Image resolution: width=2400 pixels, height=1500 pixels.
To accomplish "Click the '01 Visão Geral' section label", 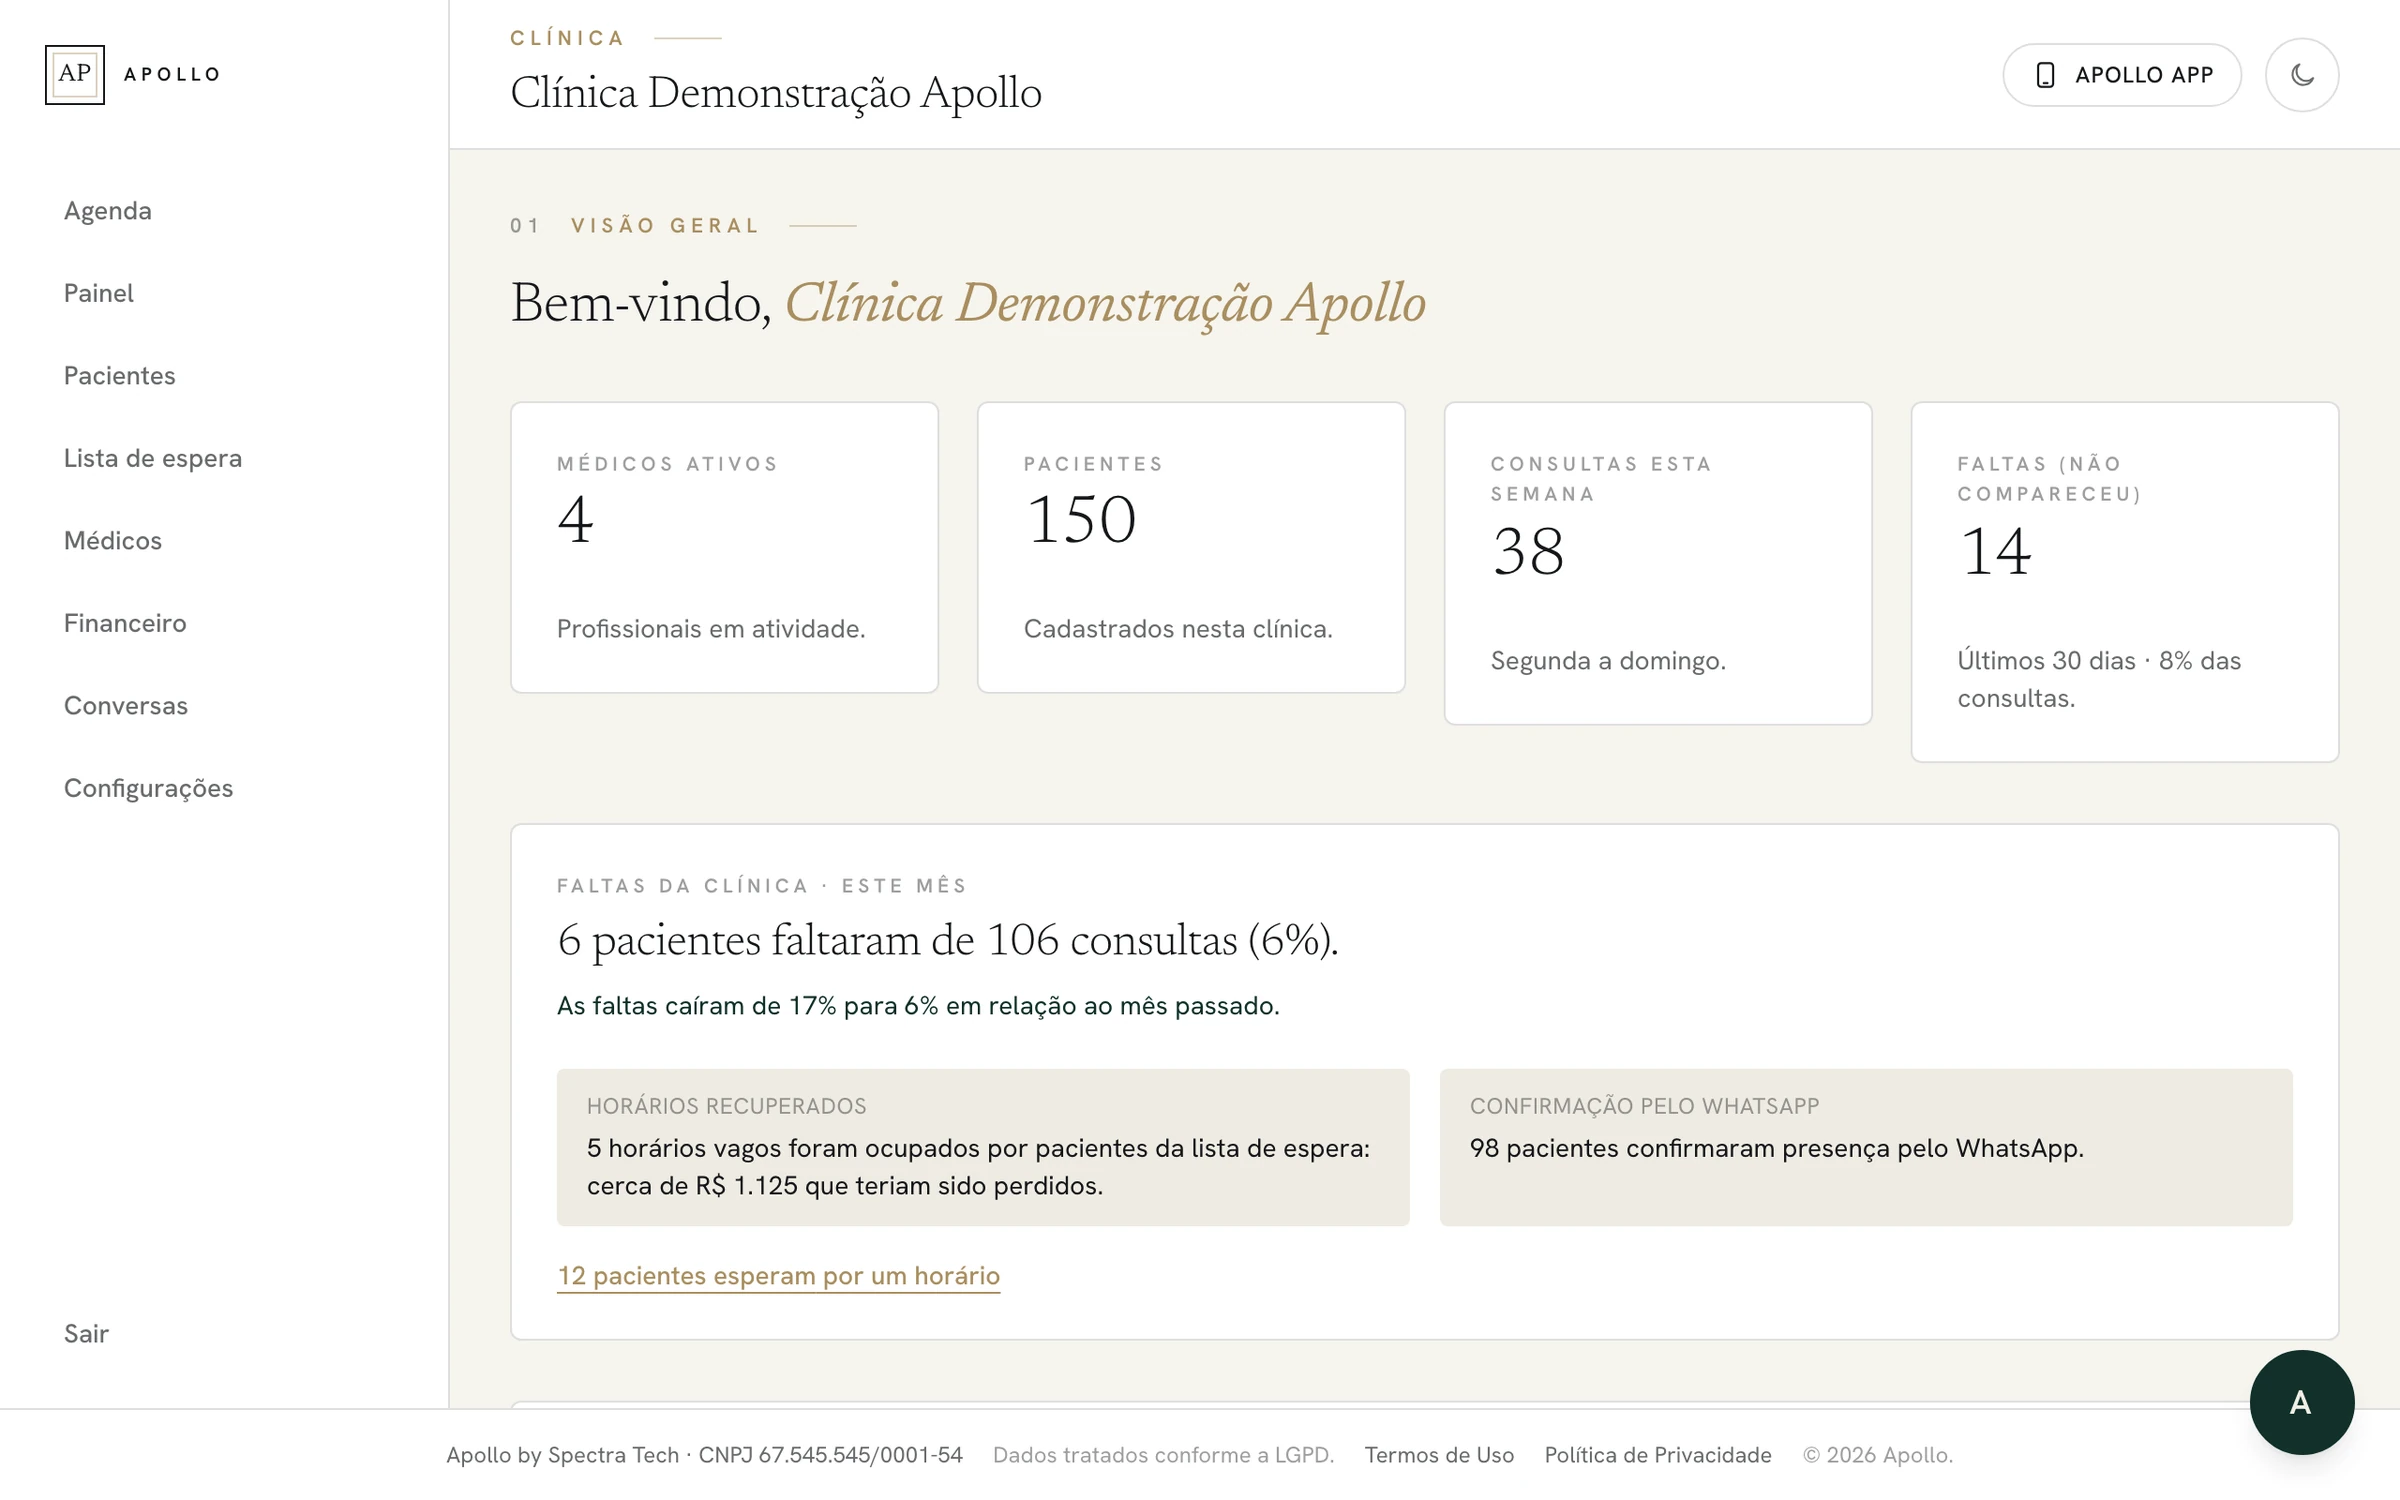I will click(x=635, y=226).
